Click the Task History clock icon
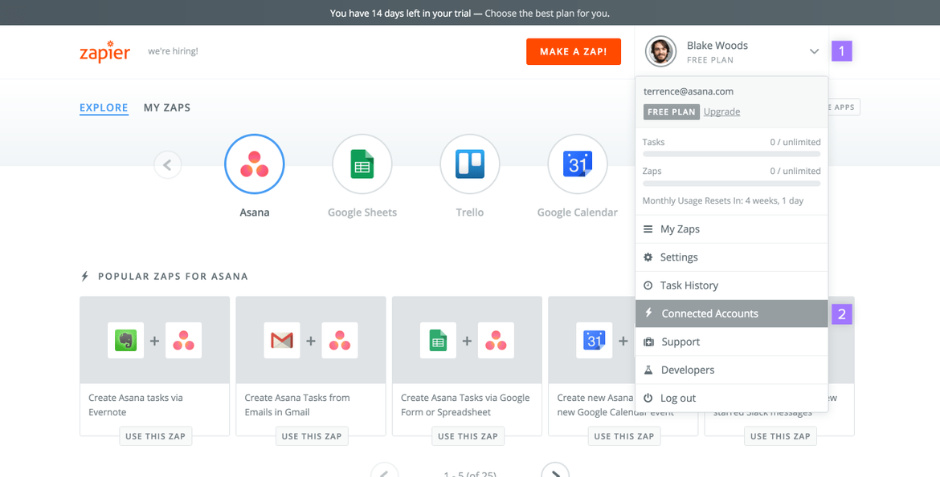Image resolution: width=940 pixels, height=477 pixels. [648, 285]
